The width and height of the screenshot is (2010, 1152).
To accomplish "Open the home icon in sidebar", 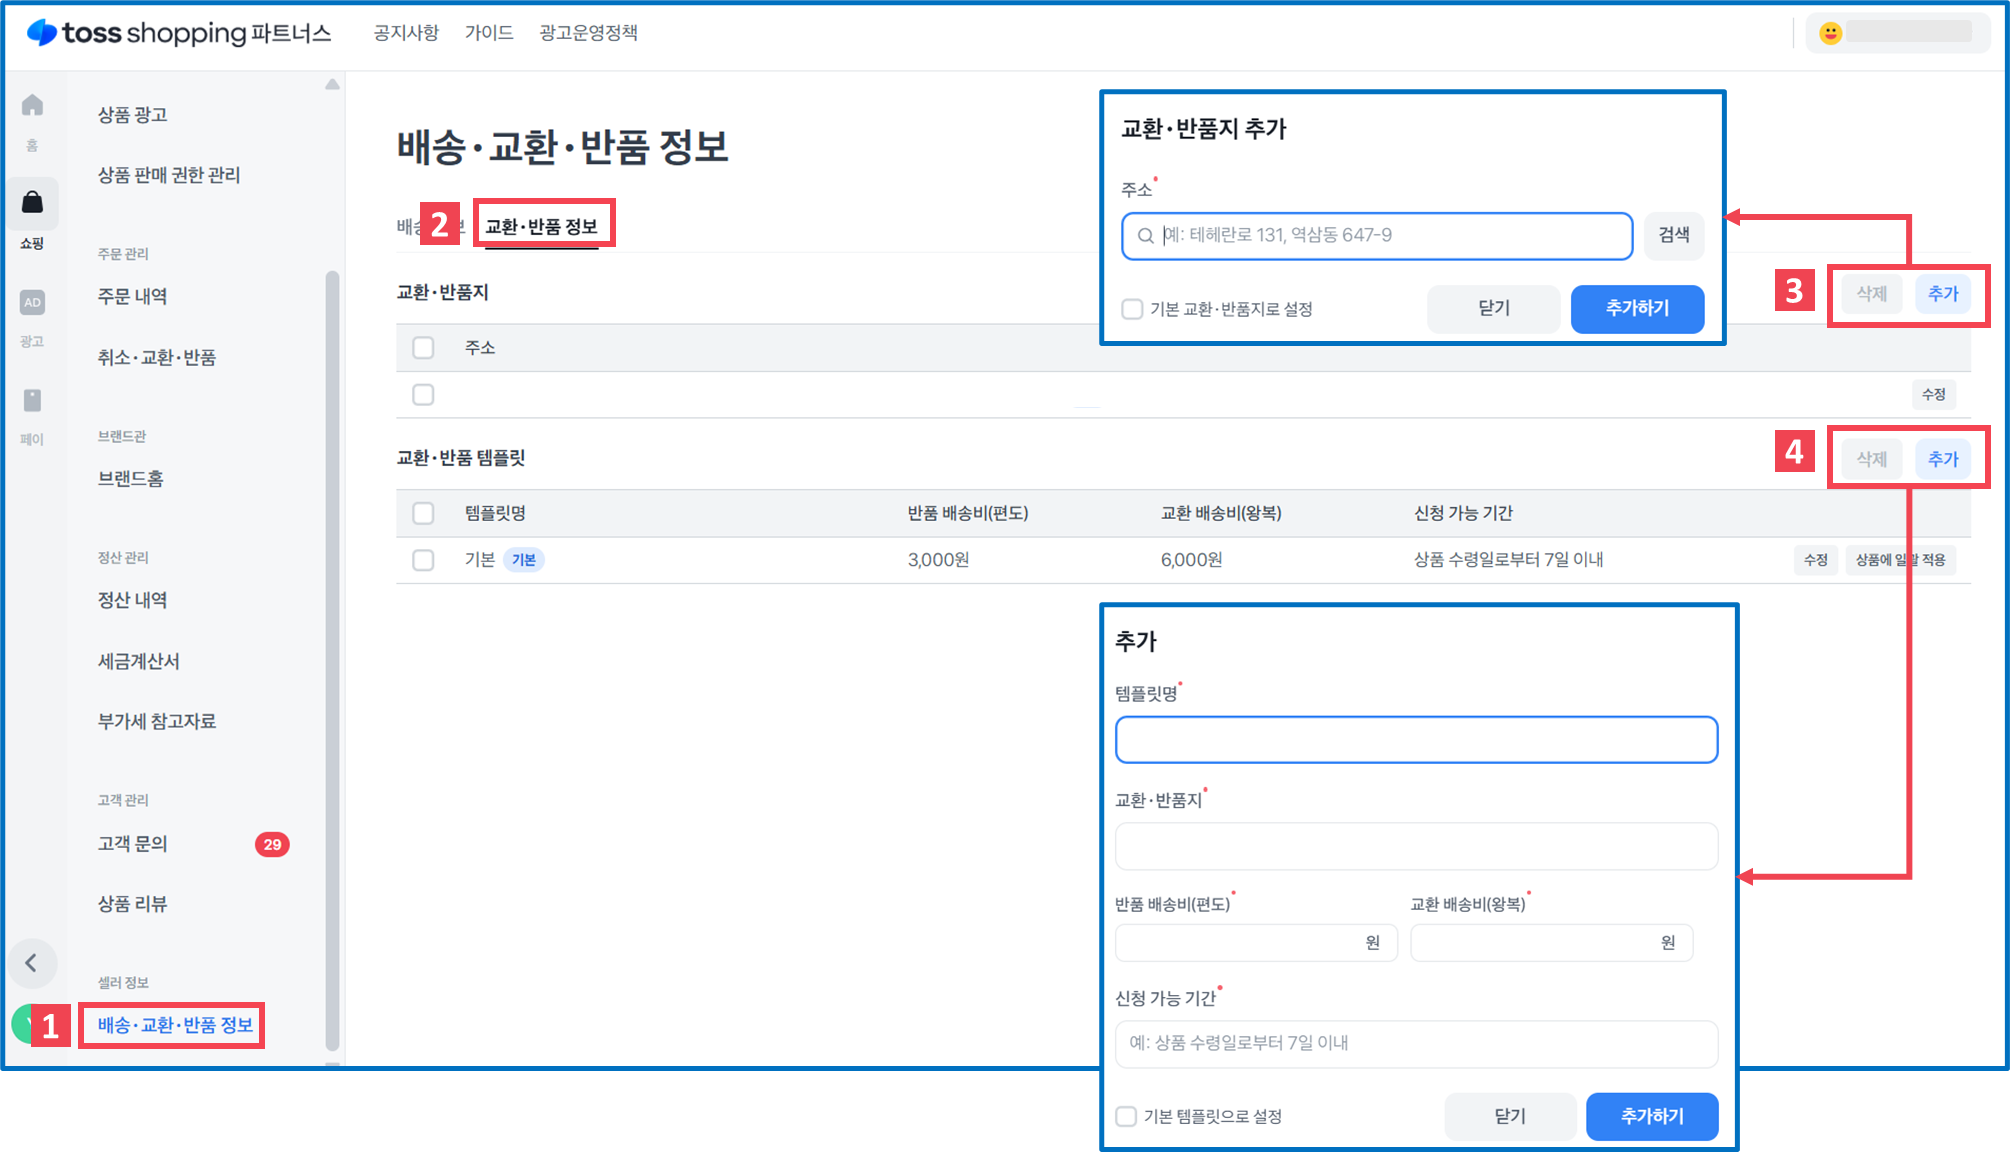I will (x=32, y=106).
